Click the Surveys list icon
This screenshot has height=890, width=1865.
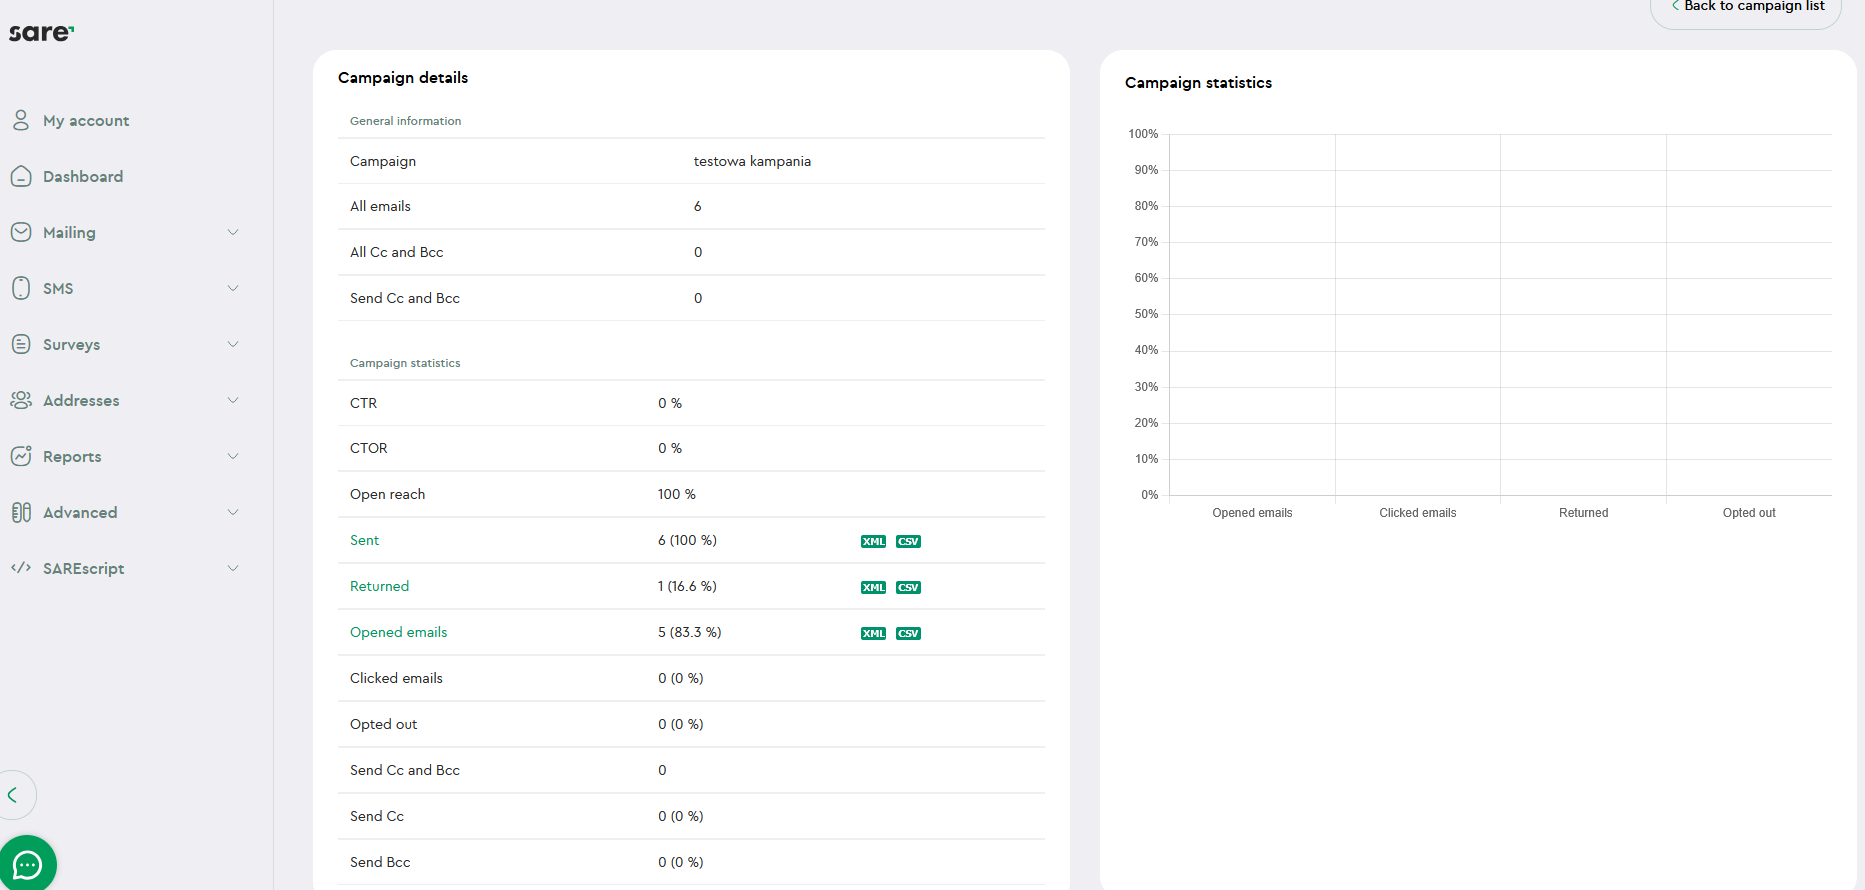tap(21, 344)
